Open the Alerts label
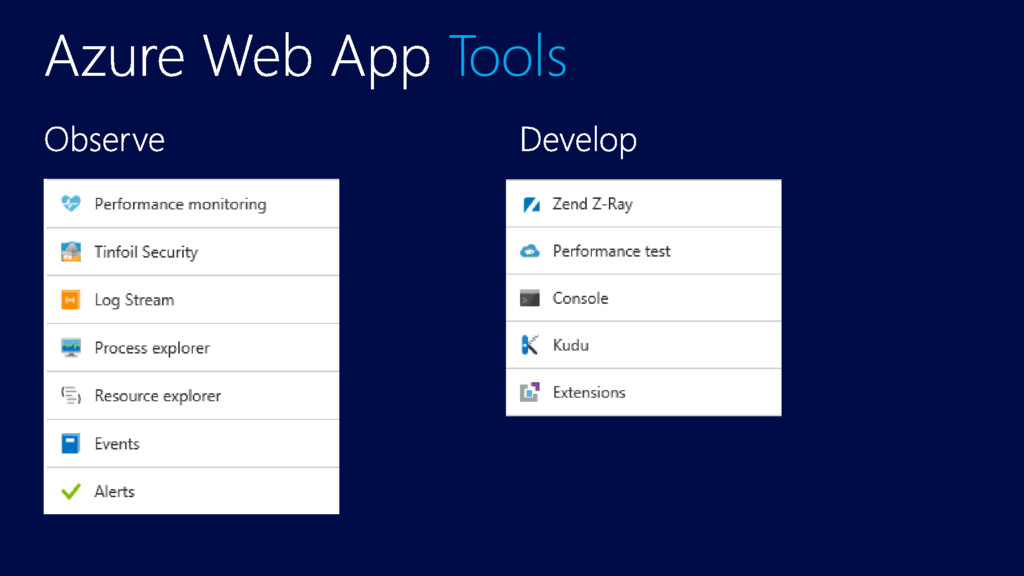Image resolution: width=1024 pixels, height=576 pixels. pos(114,492)
